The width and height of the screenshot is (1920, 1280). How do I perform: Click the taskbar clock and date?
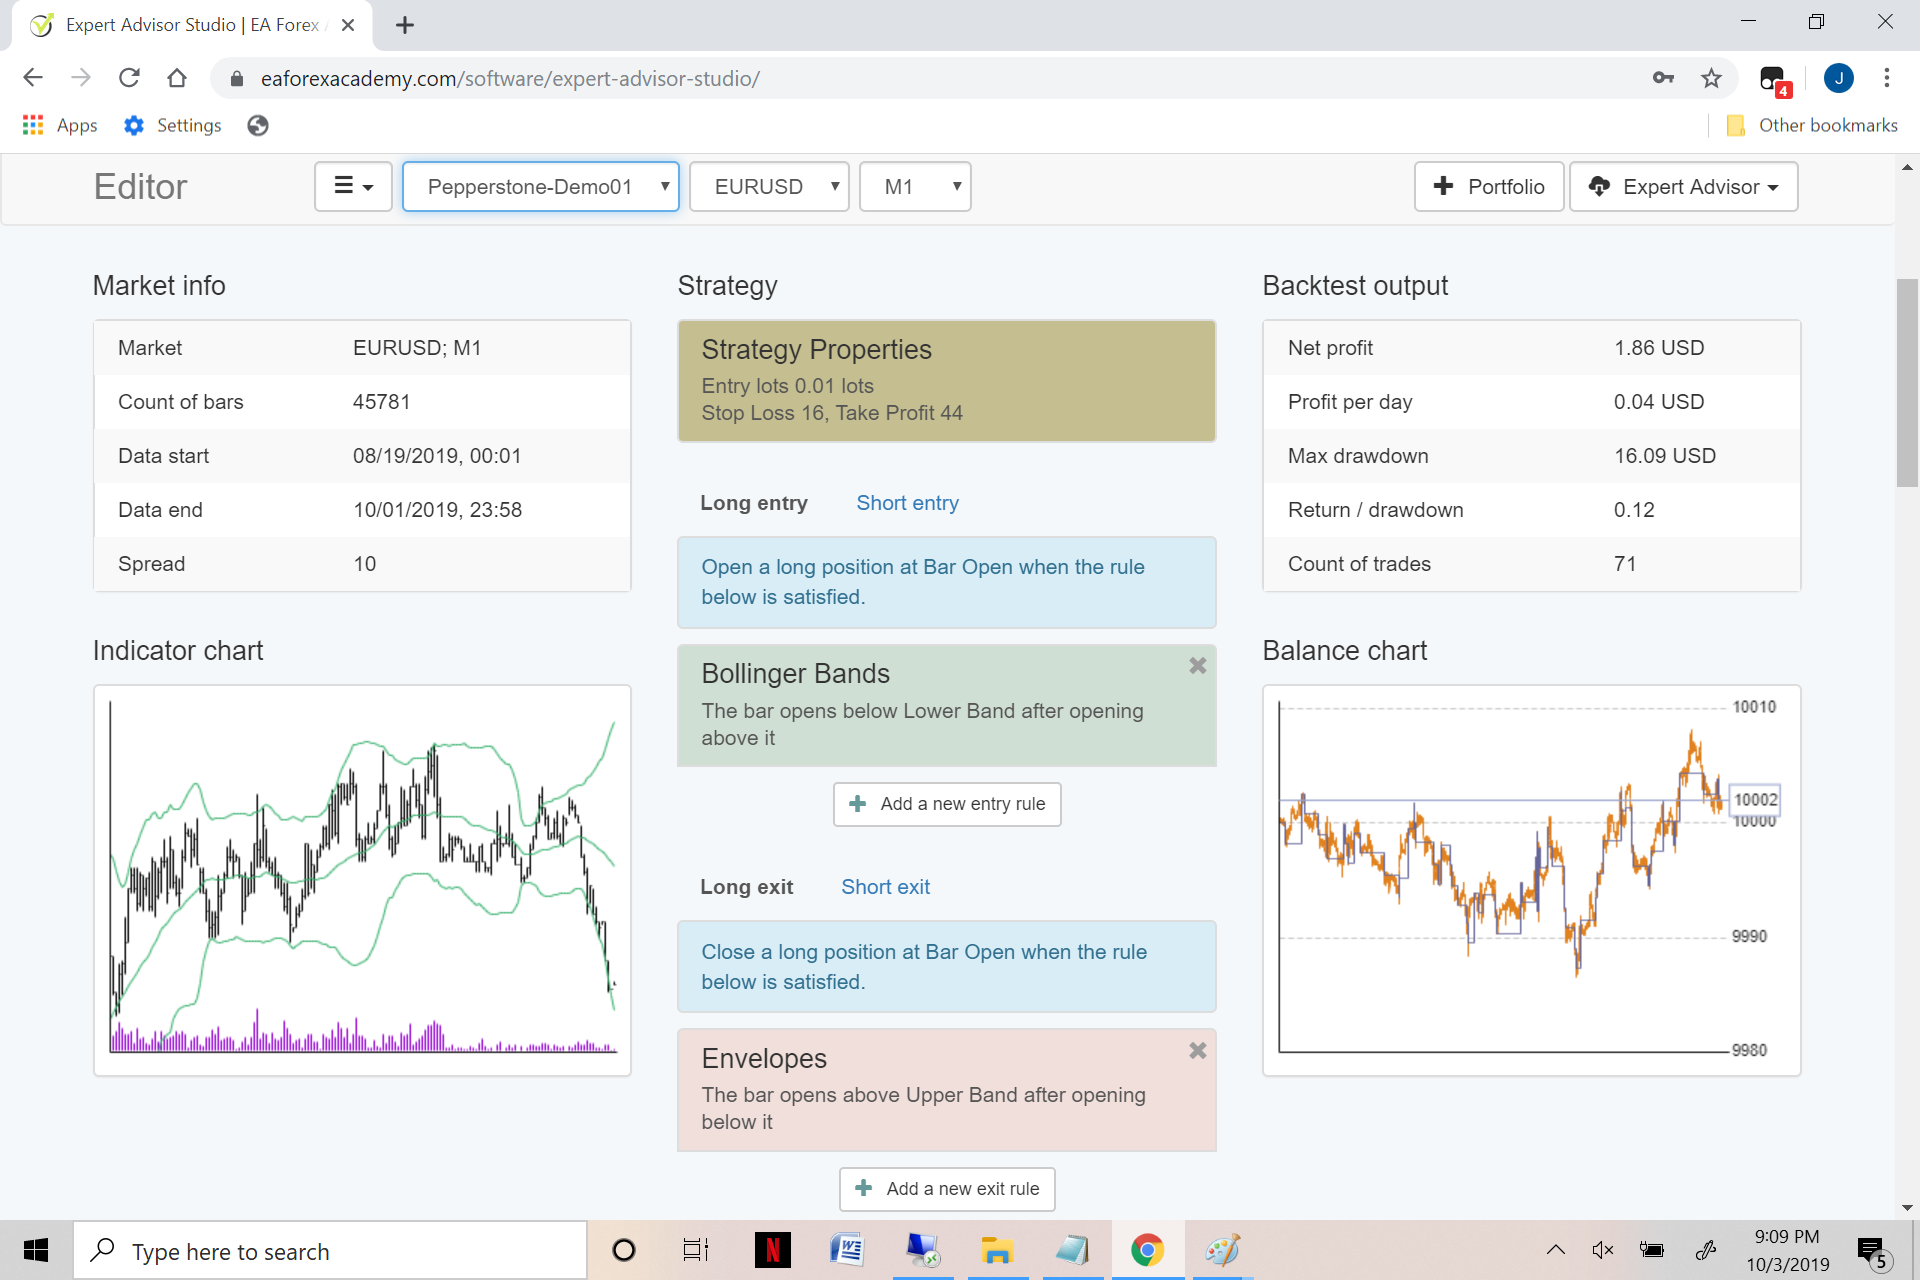point(1787,1250)
